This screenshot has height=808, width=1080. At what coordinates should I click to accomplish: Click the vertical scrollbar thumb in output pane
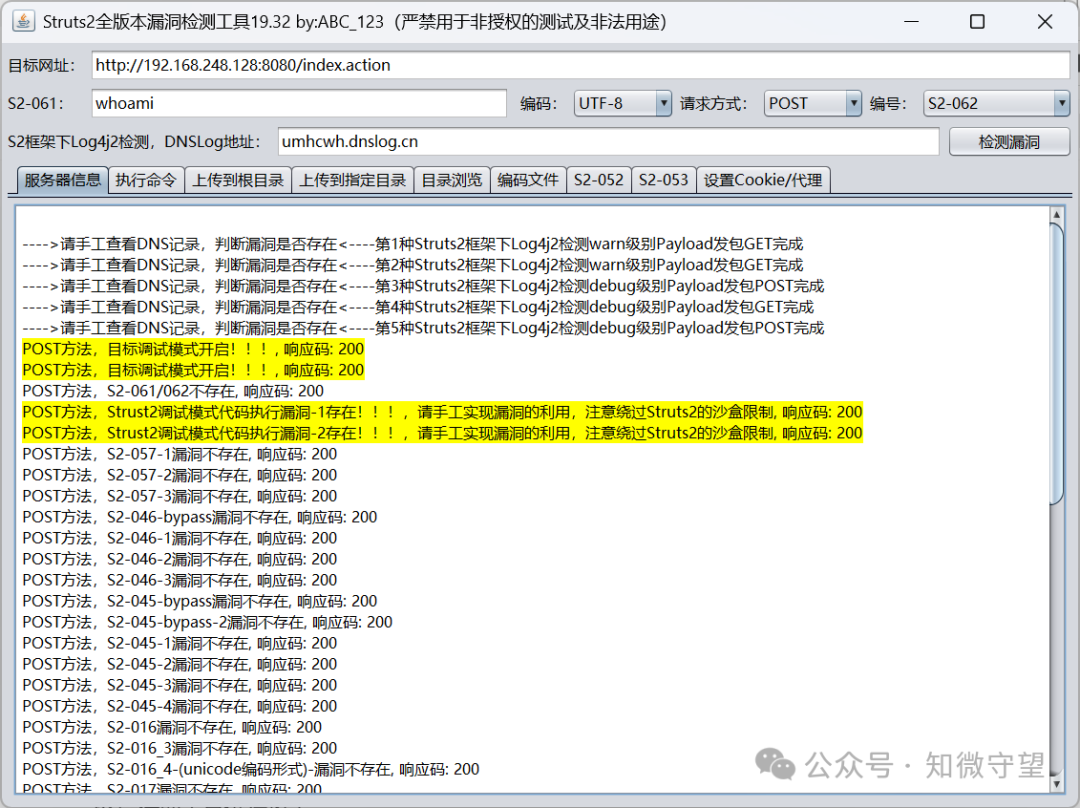click(1057, 364)
